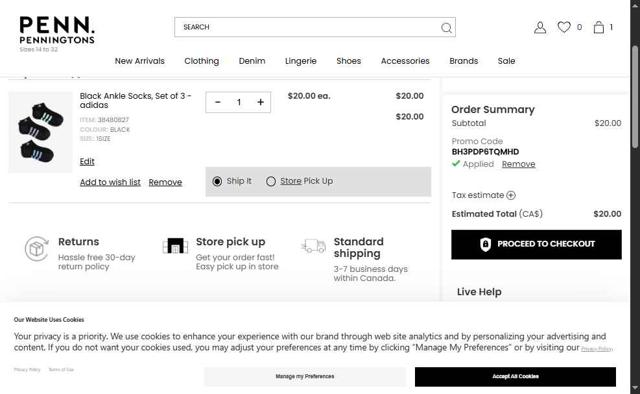Open the Brands menu

(x=464, y=61)
